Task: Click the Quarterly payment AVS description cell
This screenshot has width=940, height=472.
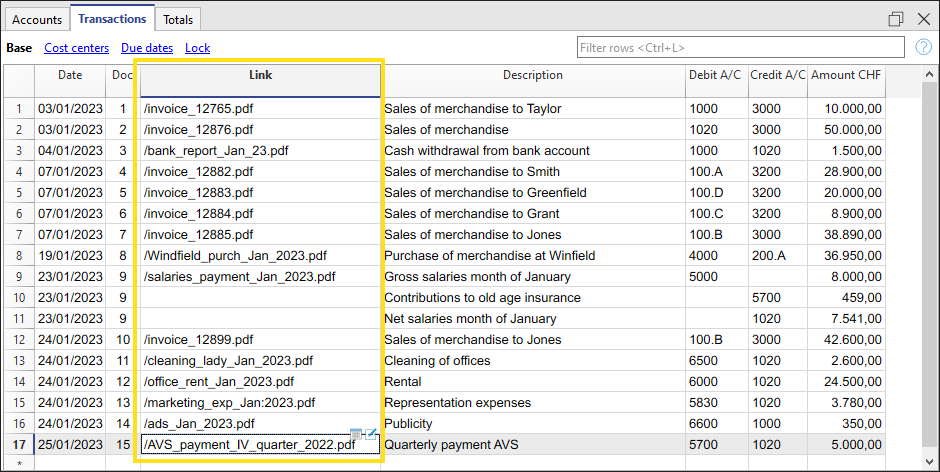Action: (x=532, y=445)
